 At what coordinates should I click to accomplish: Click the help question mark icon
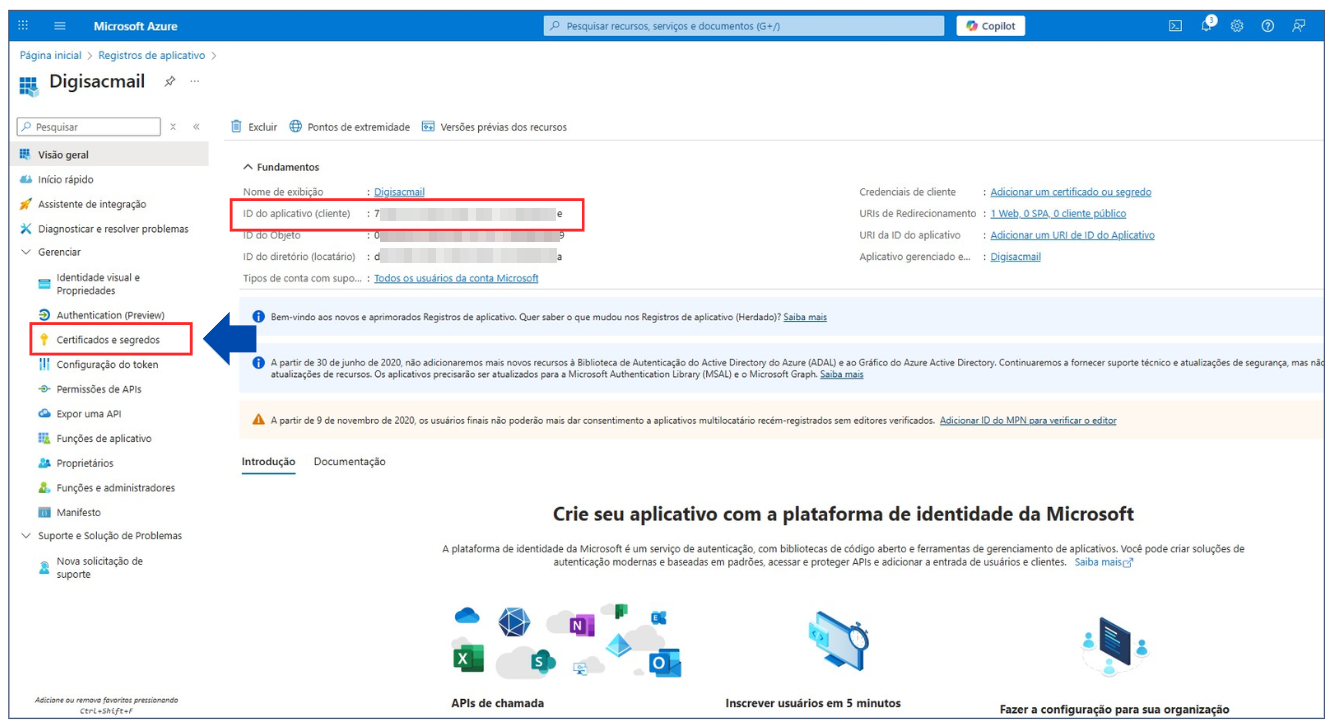(x=1267, y=26)
